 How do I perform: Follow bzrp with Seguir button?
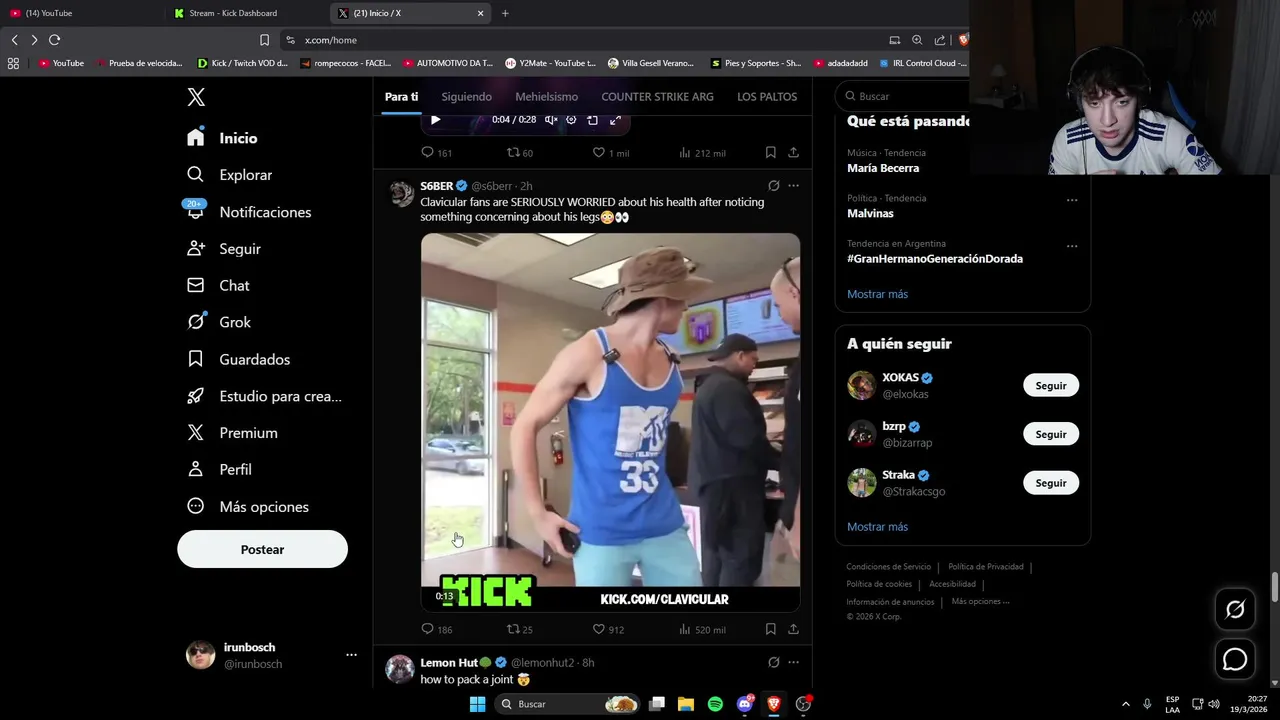tap(1051, 434)
